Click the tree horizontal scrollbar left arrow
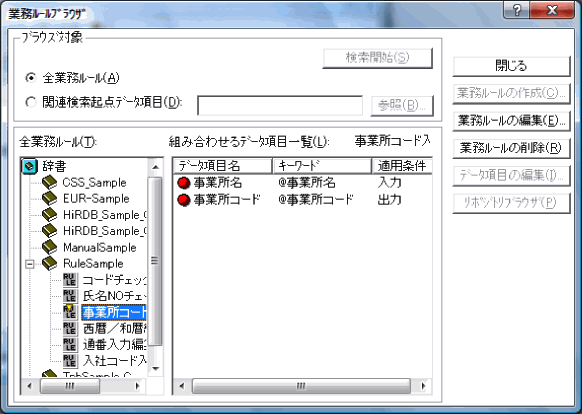Screen dimensions: 582x414 tap(30, 386)
